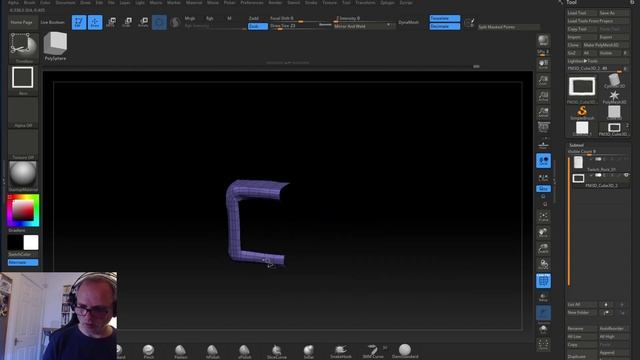Activate Edit mode button

pyautogui.click(x=79, y=22)
